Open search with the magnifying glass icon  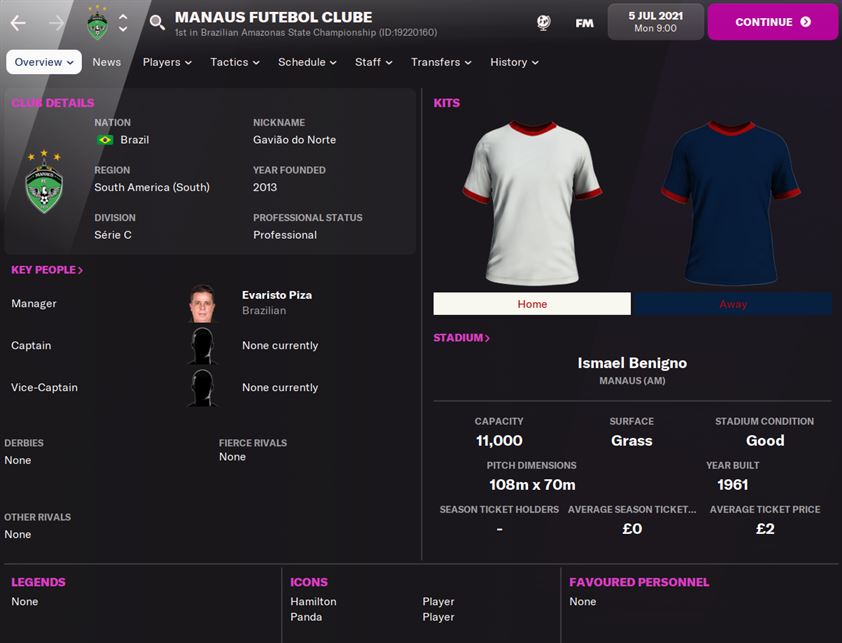[157, 23]
